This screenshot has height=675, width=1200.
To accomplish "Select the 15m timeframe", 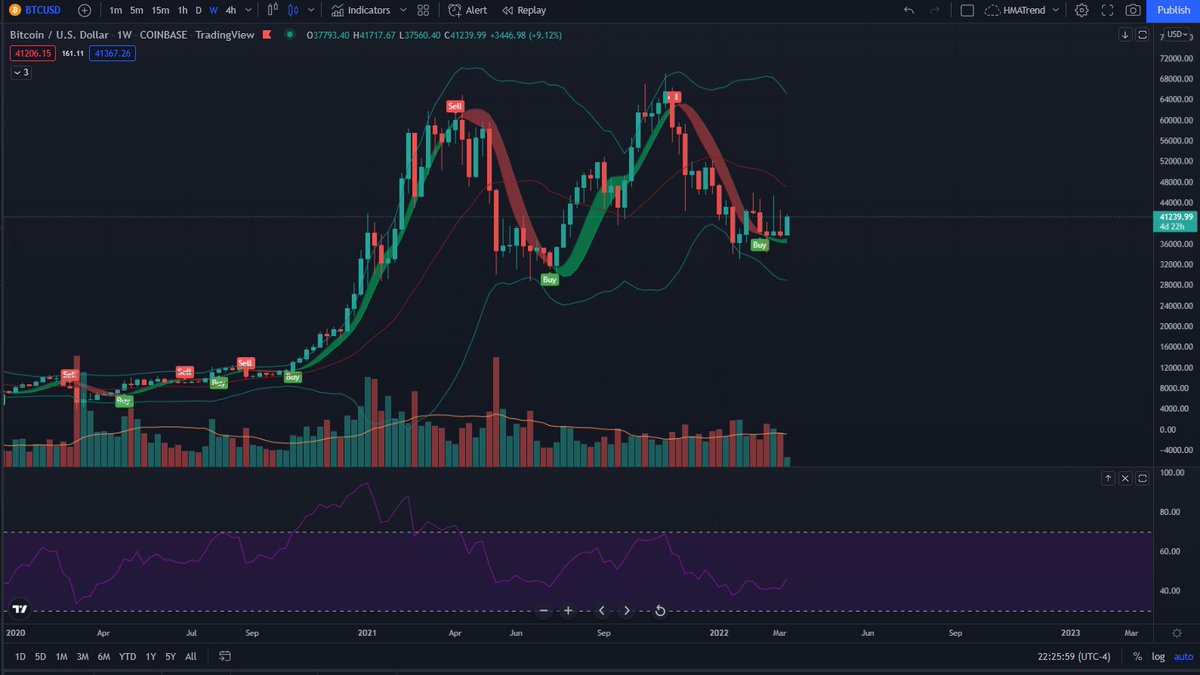I will coord(160,10).
